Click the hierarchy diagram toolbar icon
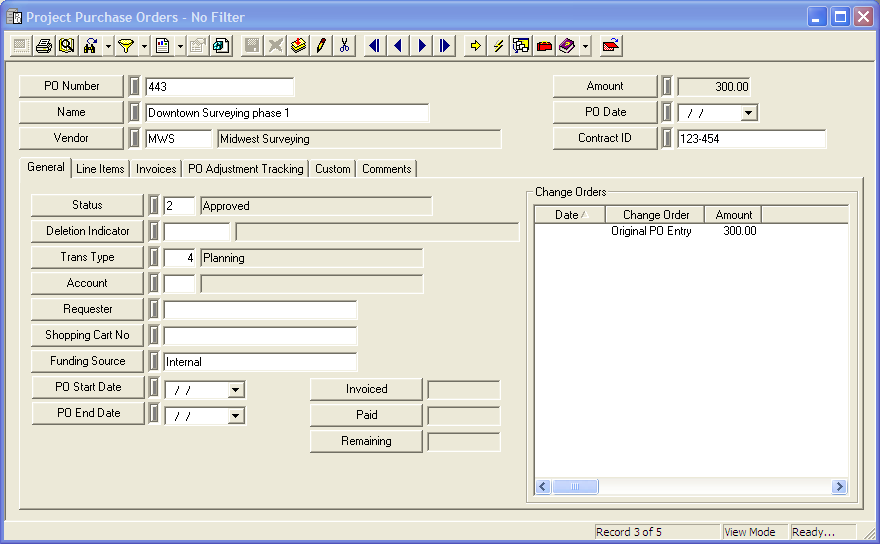880x544 pixels. click(x=521, y=45)
